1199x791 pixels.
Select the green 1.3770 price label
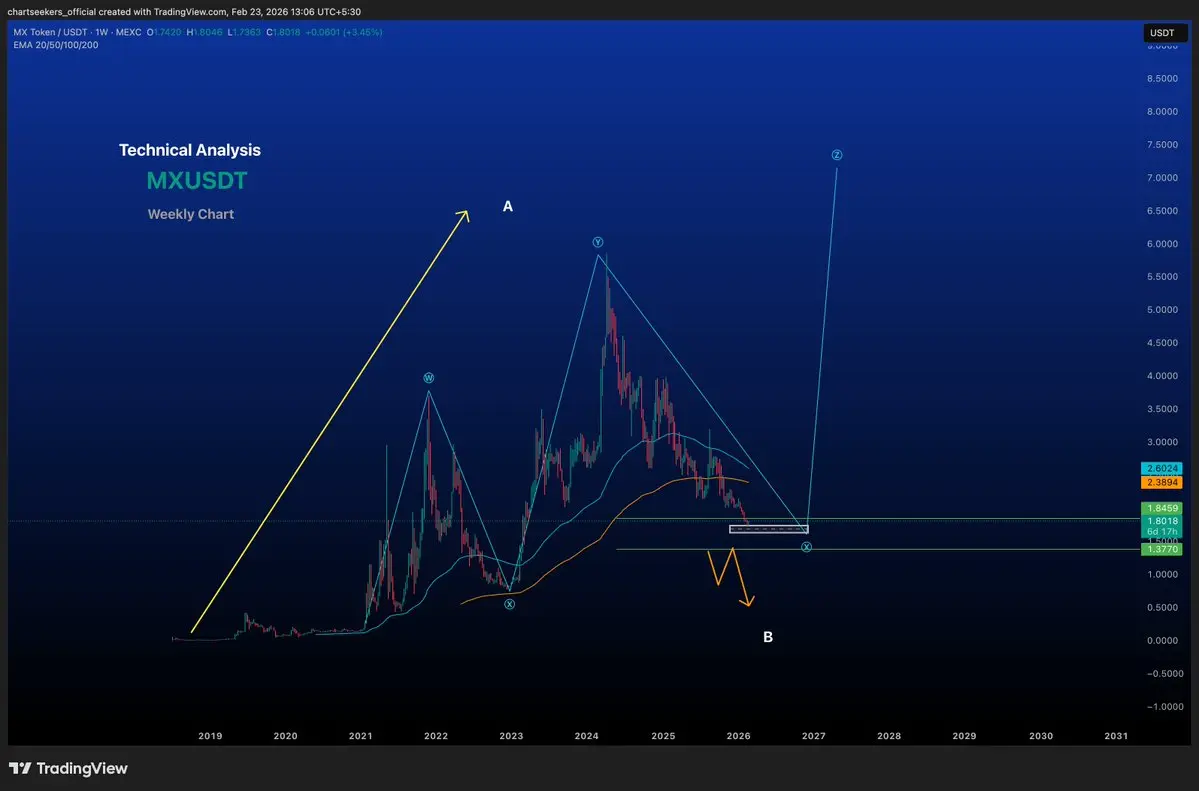[x=1162, y=549]
